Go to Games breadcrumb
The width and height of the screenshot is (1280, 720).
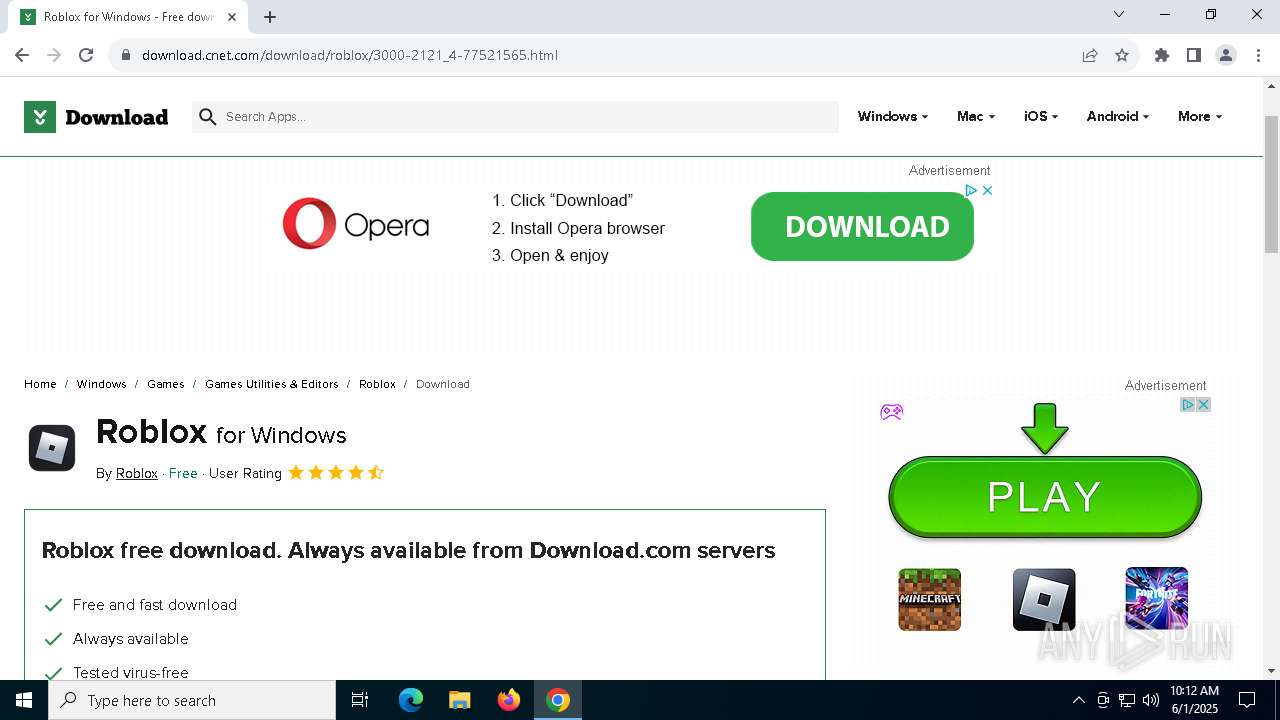166,384
